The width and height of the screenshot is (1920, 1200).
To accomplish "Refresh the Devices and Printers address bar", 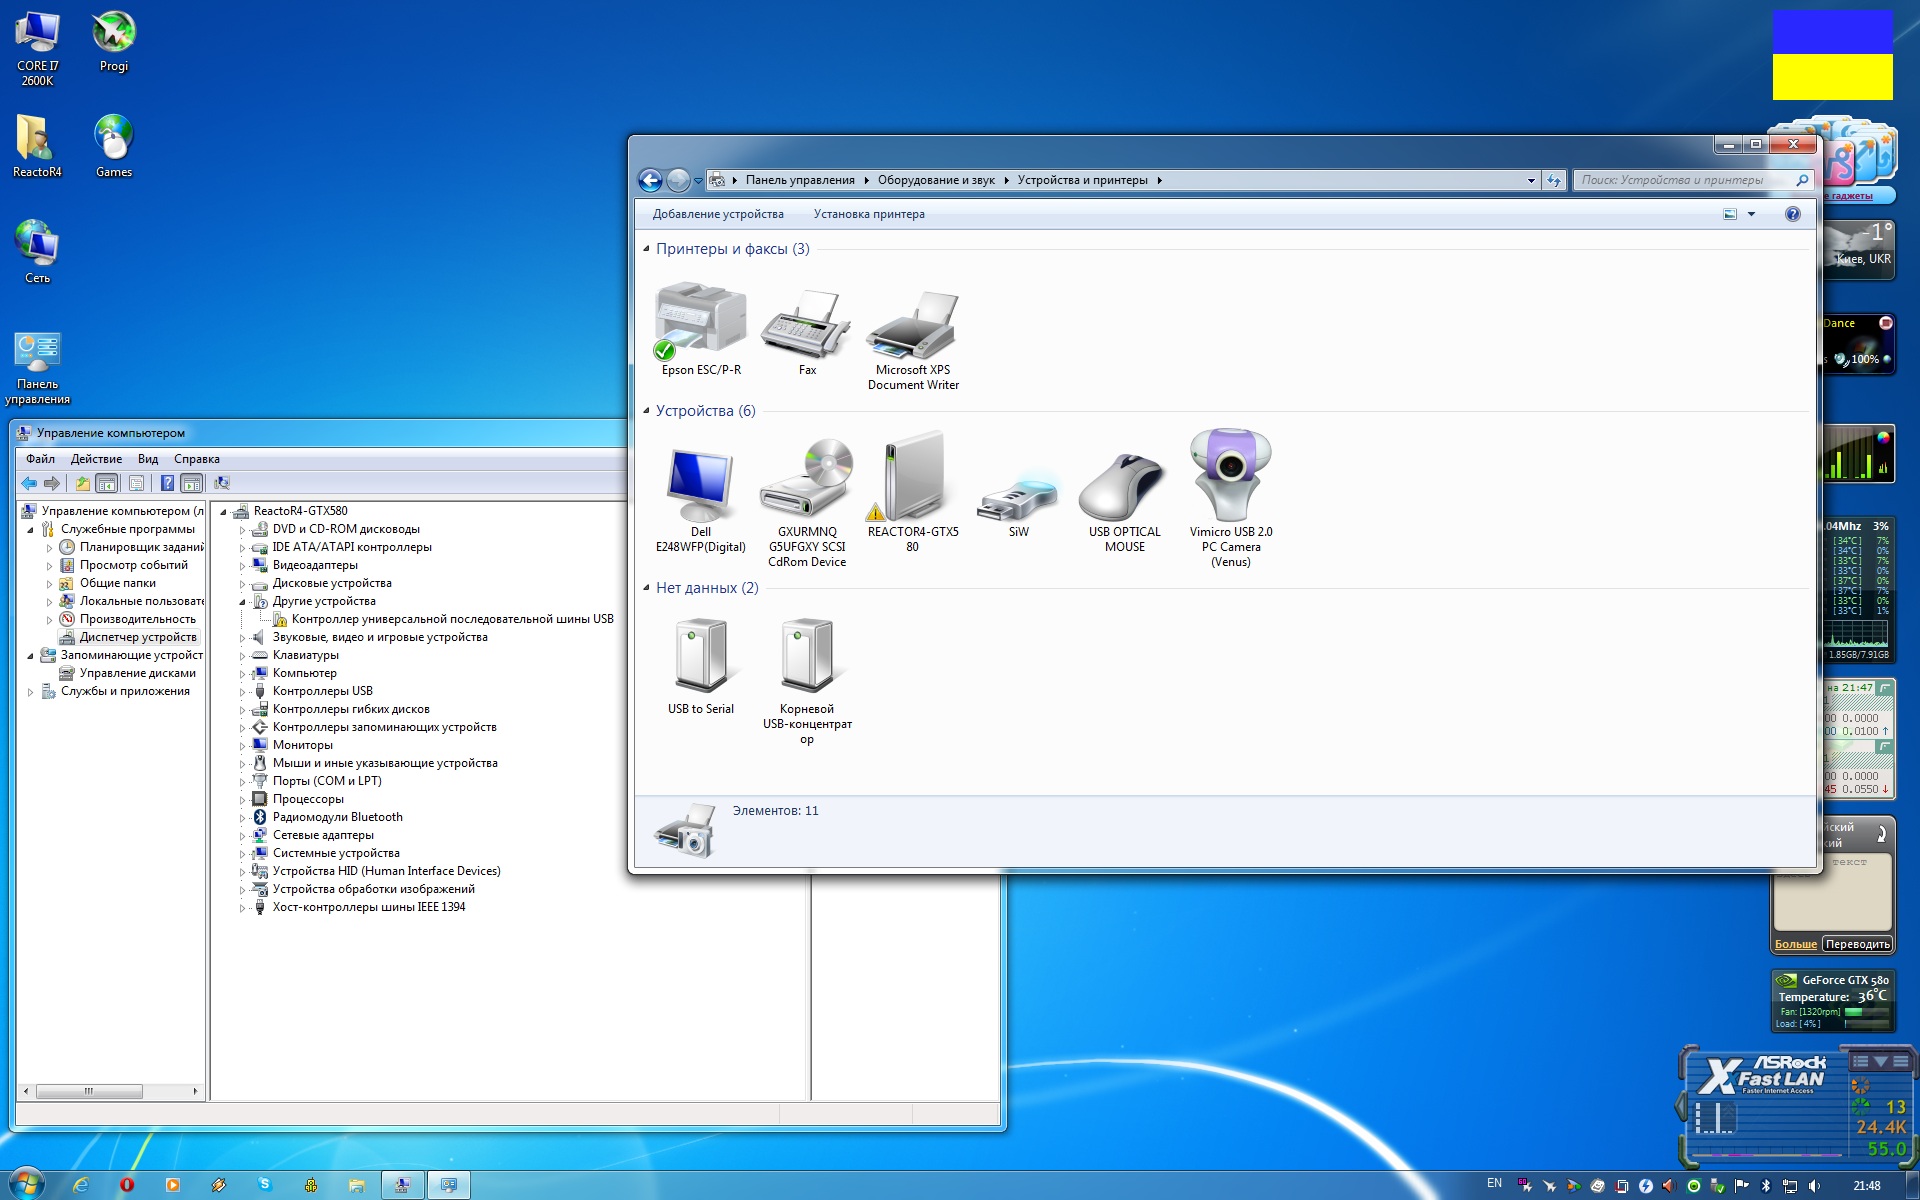I will click(x=1553, y=180).
